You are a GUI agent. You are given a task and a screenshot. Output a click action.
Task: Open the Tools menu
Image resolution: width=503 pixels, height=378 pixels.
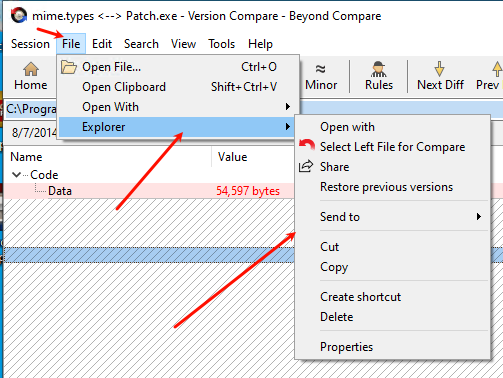click(x=221, y=44)
